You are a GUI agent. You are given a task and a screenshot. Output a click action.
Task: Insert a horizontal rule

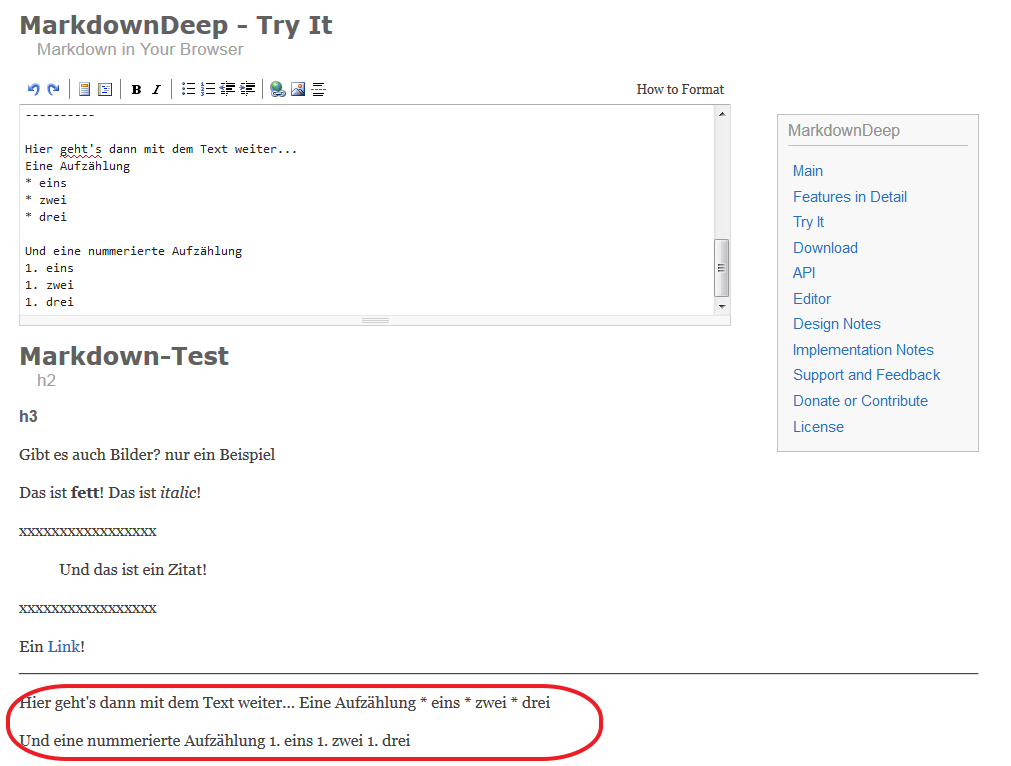[x=319, y=89]
